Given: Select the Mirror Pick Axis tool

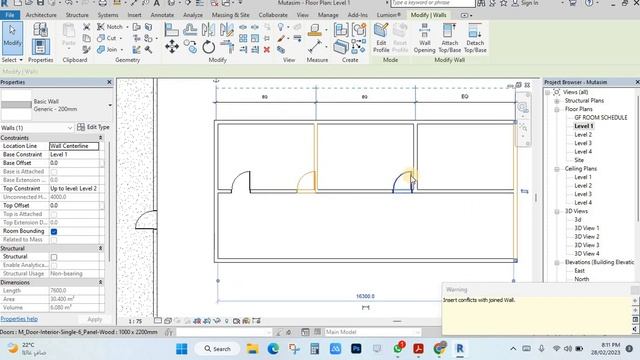Looking at the screenshot, I should click(x=208, y=29).
